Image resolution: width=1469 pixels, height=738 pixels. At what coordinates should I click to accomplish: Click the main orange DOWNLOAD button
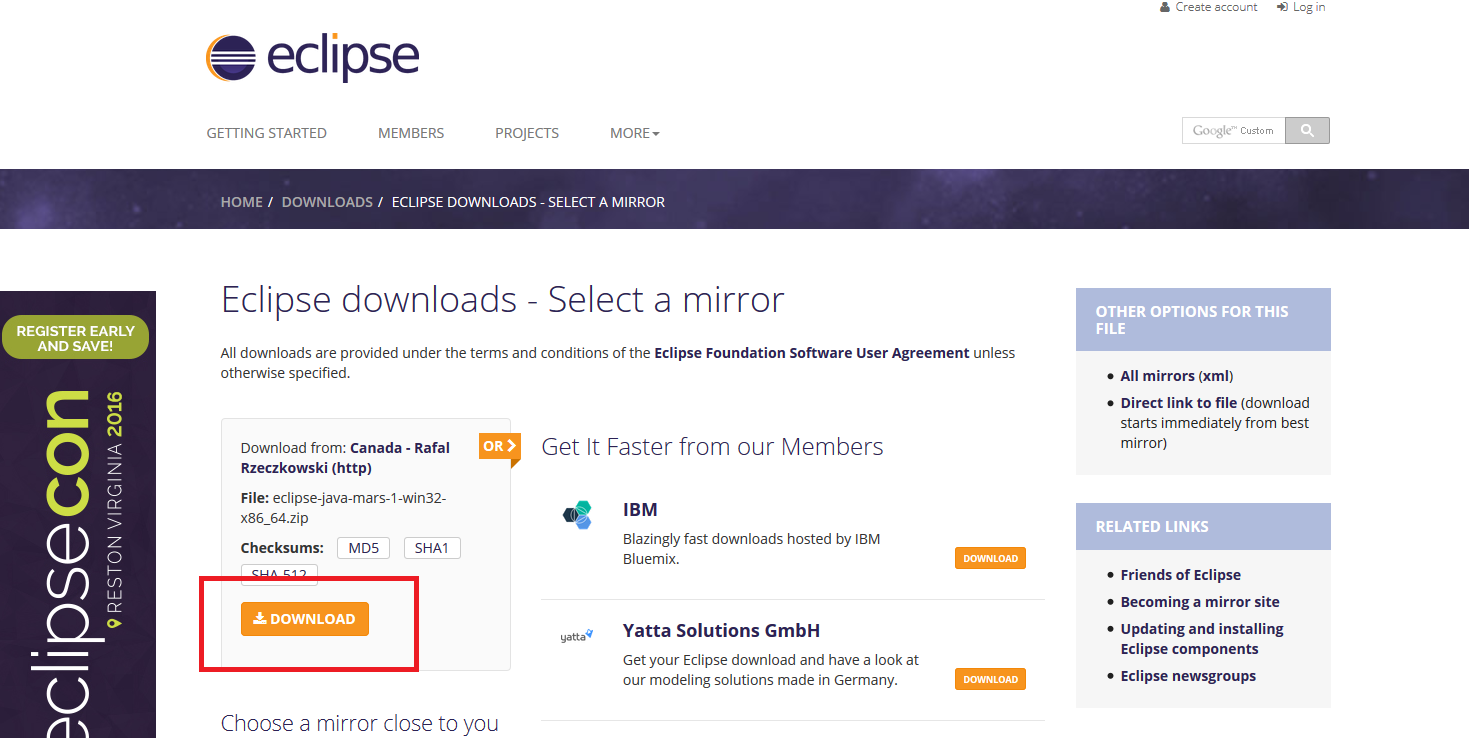[x=304, y=619]
